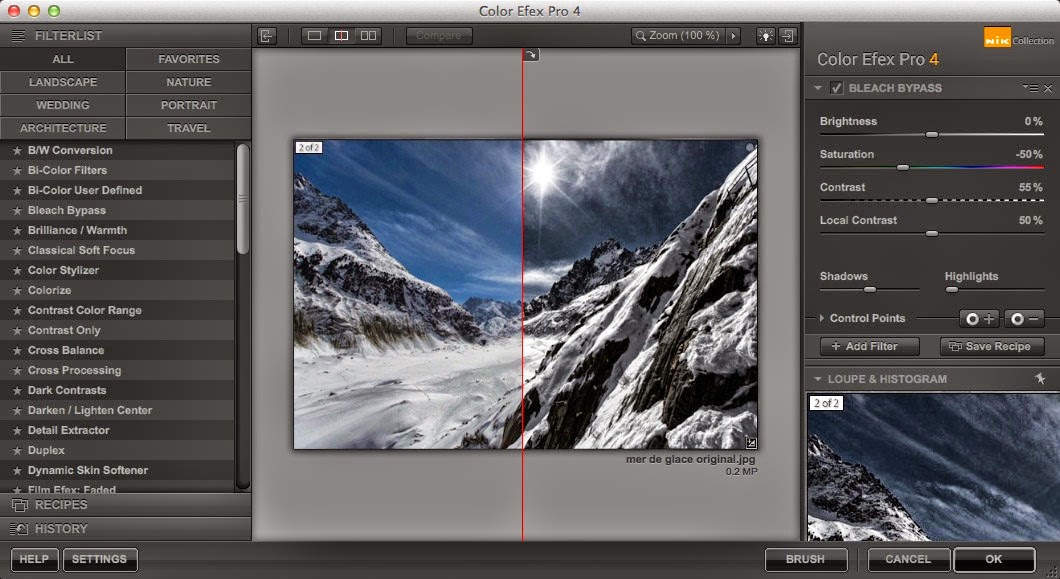Click the add positive control point icon

[x=979, y=318]
